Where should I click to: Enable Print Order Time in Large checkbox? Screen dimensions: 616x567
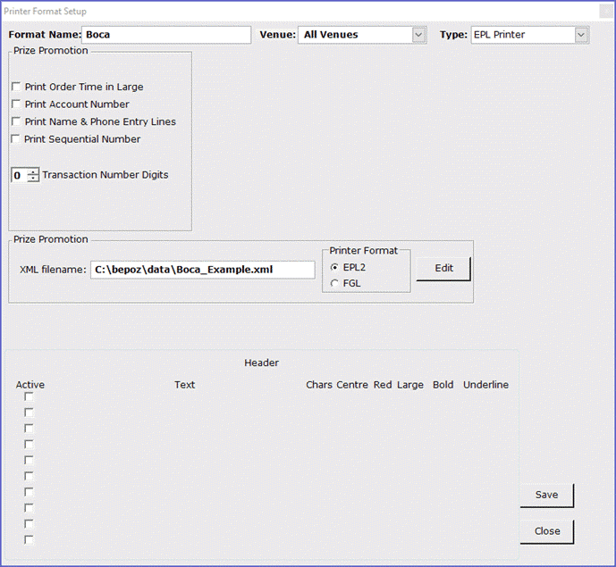16,87
